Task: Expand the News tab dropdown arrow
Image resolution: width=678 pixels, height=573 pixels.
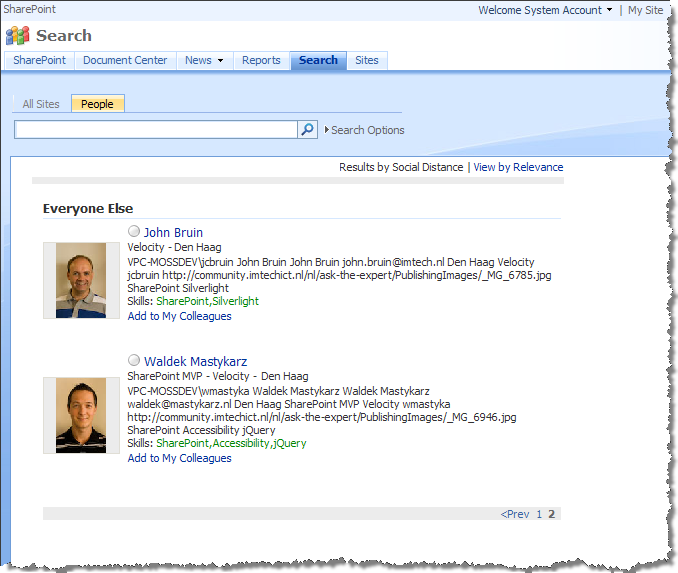Action: [221, 61]
